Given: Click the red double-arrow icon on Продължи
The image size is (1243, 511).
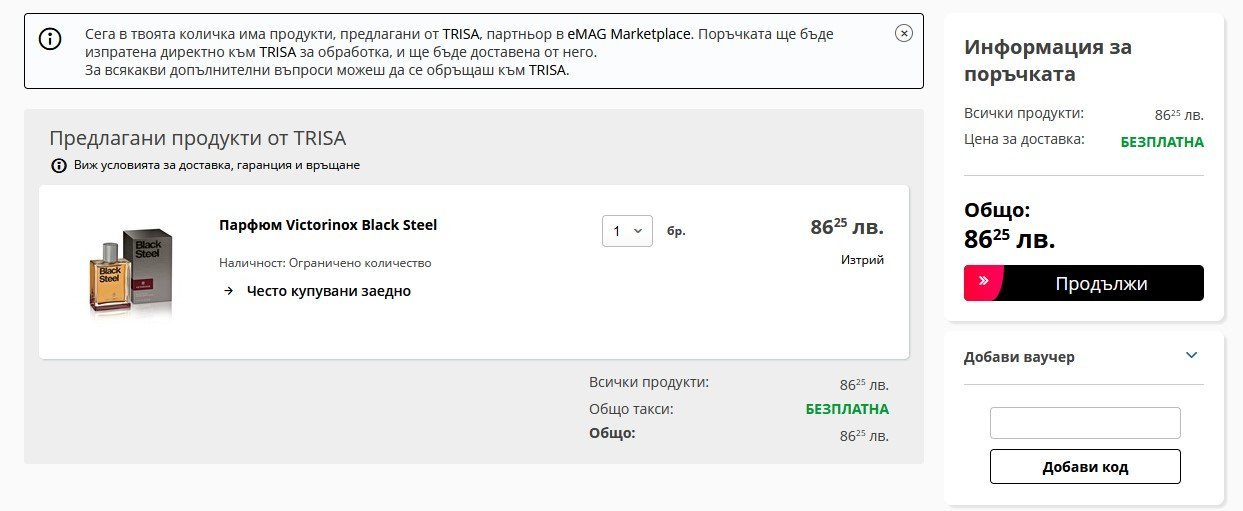Looking at the screenshot, I should 983,283.
